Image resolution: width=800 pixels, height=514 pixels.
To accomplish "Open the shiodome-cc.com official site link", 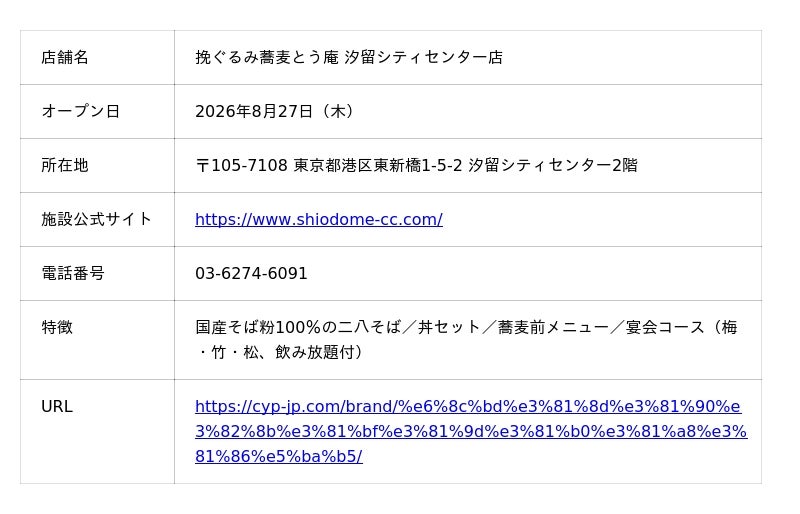I will 319,219.
